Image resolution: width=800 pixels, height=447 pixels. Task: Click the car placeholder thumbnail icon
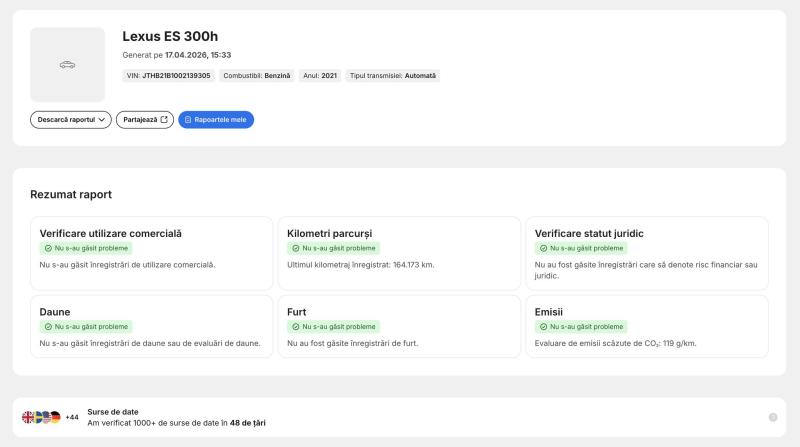67,65
